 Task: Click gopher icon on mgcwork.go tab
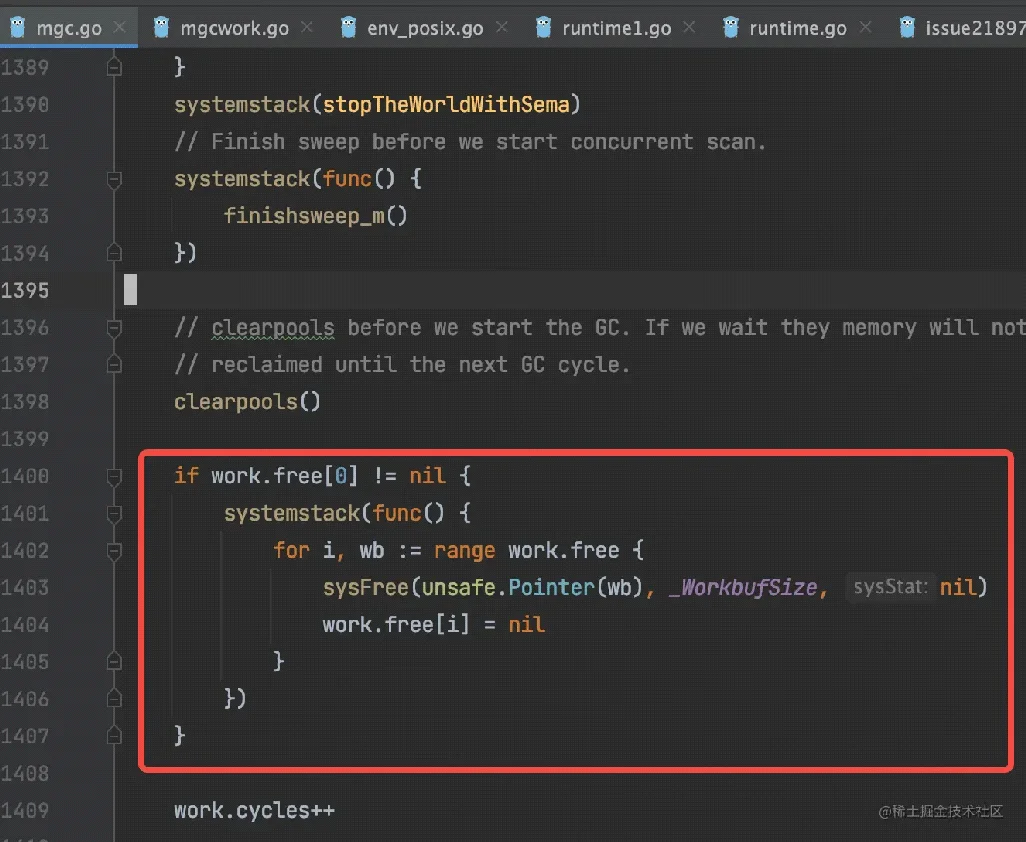(x=161, y=27)
